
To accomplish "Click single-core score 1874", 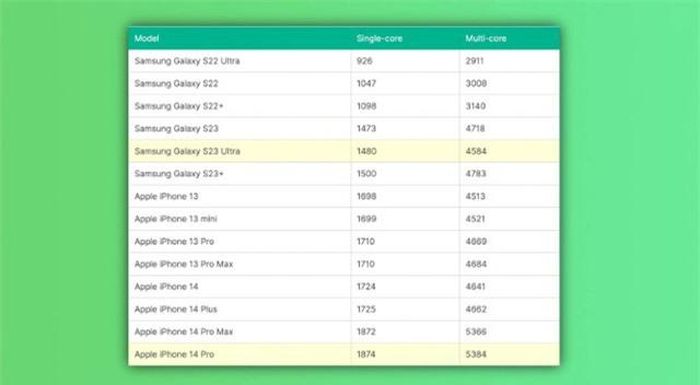I will tap(366, 354).
